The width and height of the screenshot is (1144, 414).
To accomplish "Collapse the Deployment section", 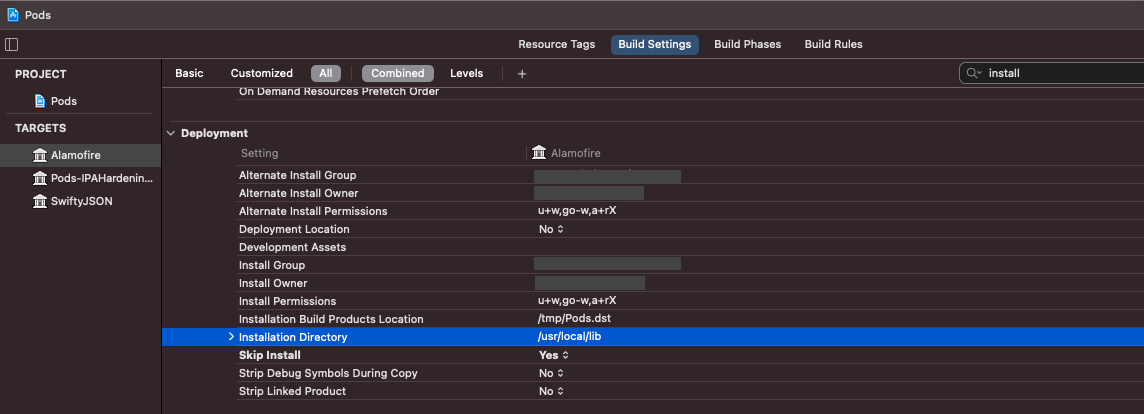I will (171, 133).
